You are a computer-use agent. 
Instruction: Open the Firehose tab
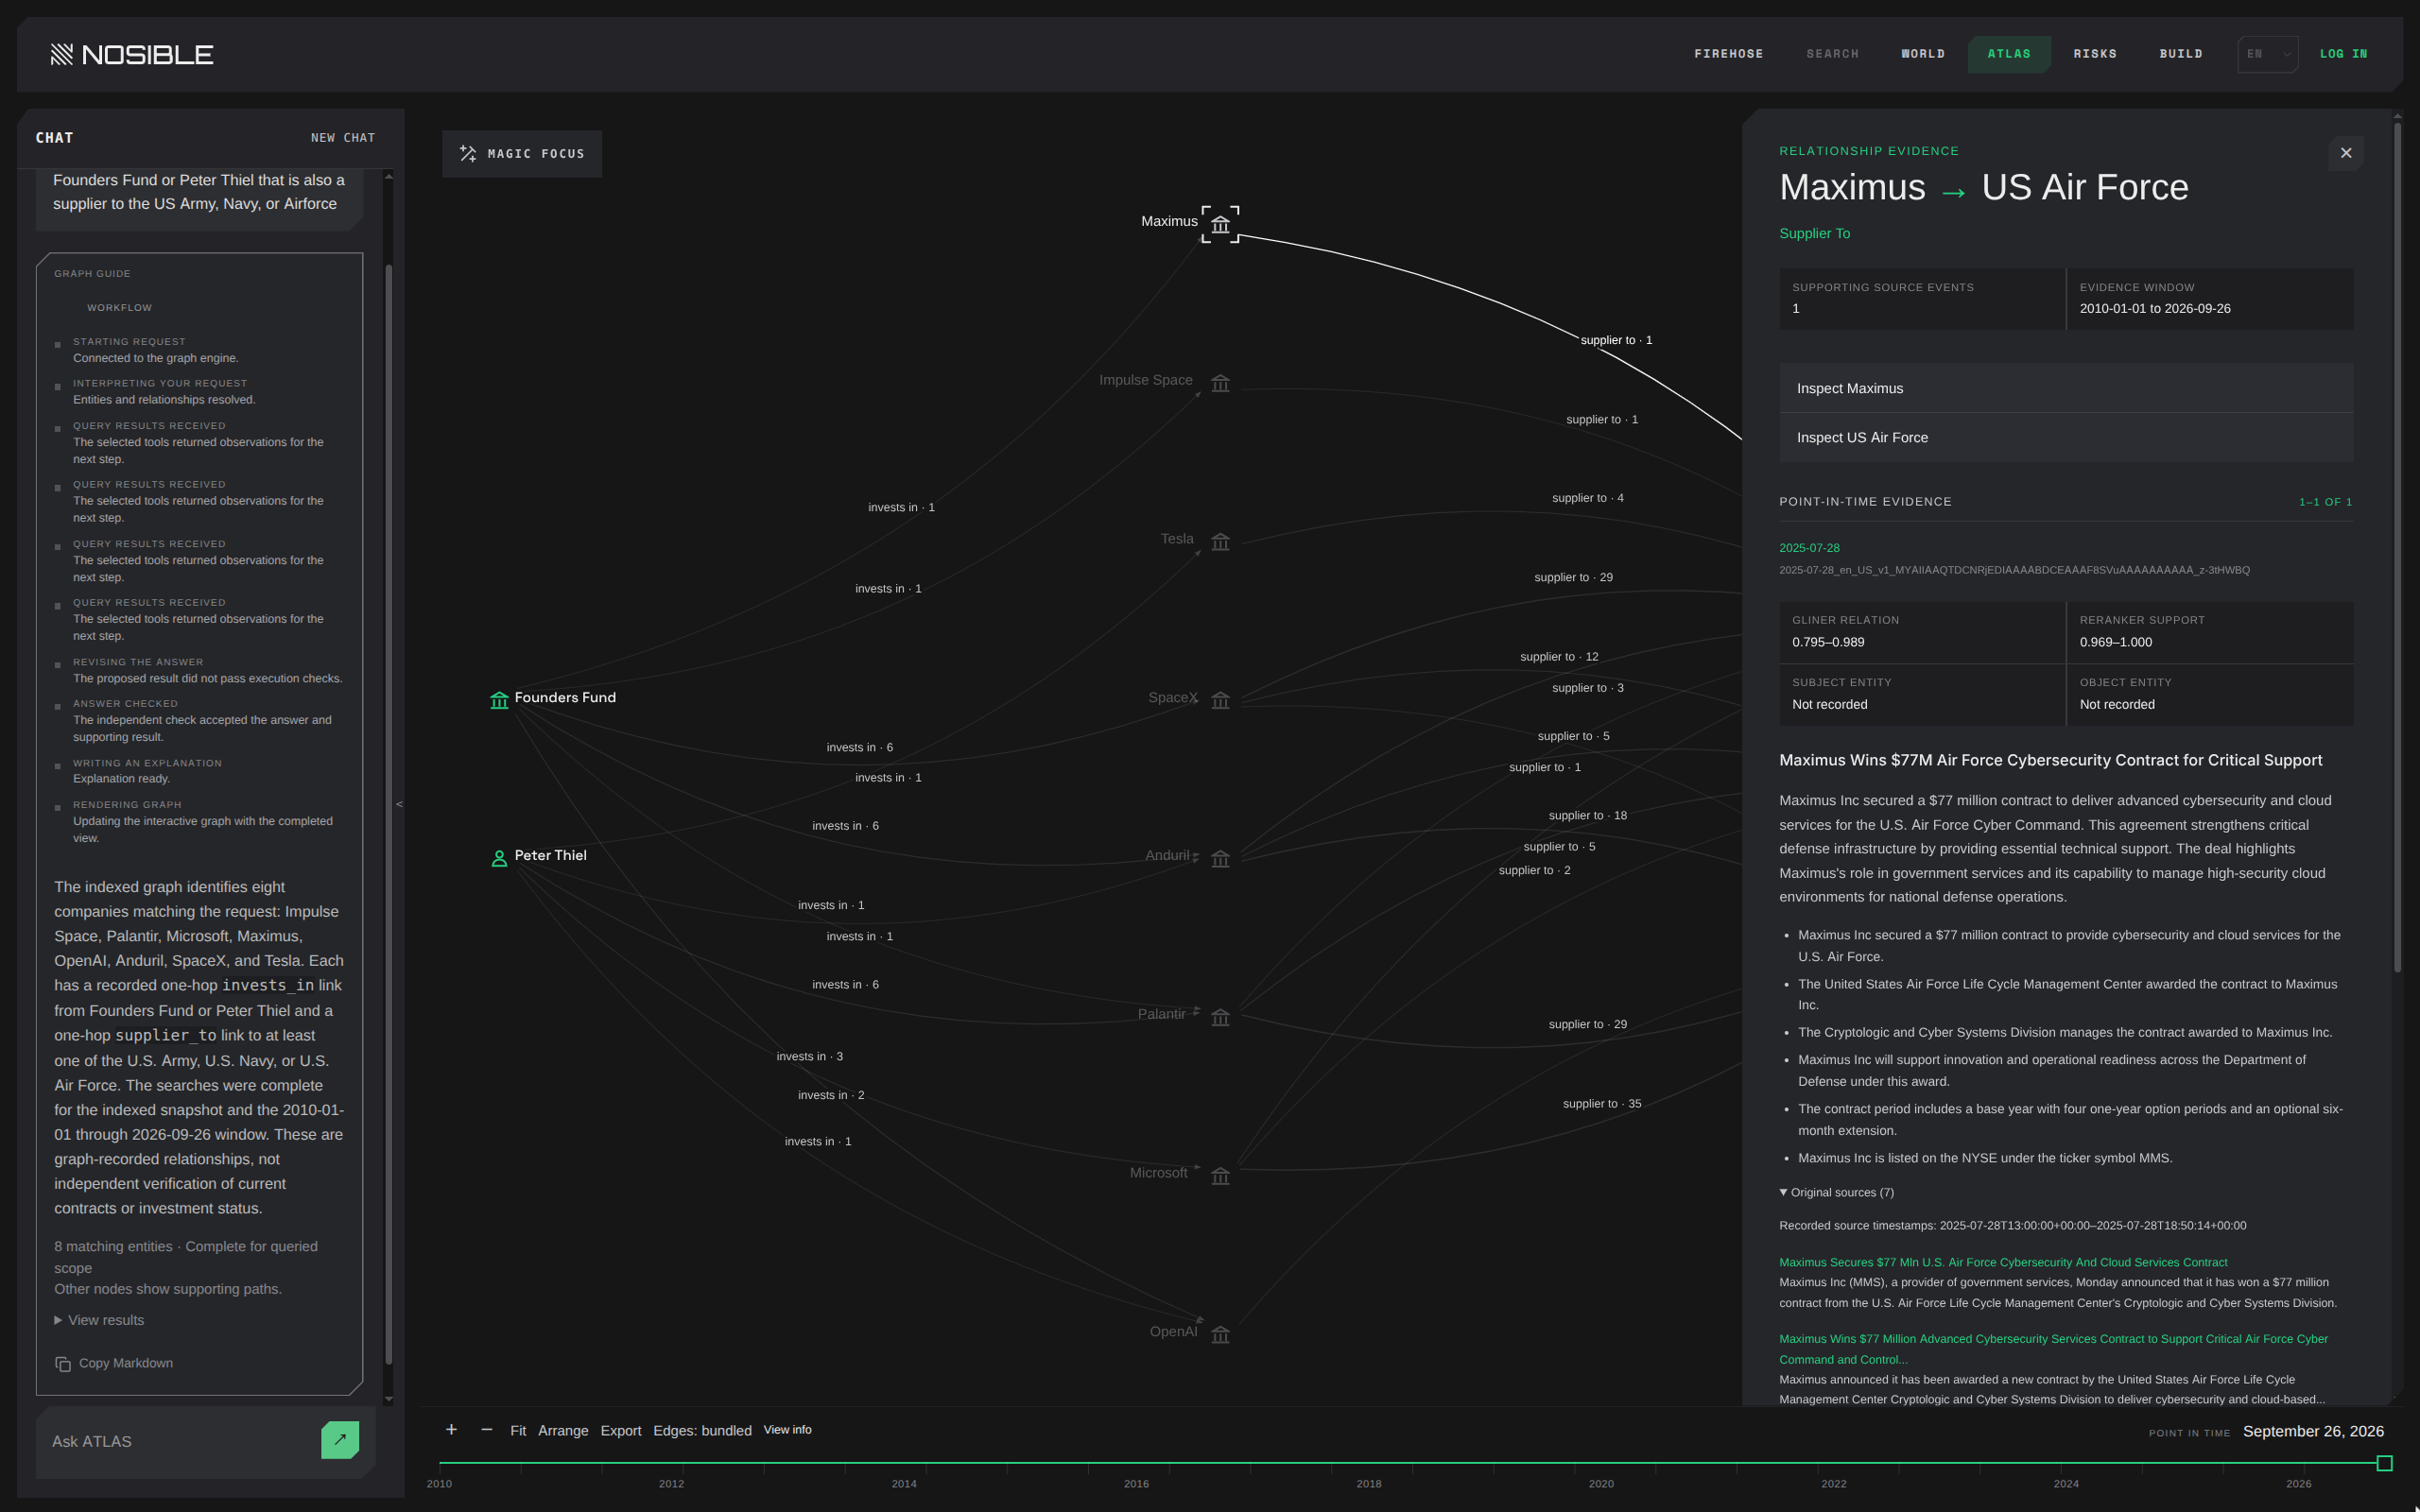click(x=1728, y=54)
